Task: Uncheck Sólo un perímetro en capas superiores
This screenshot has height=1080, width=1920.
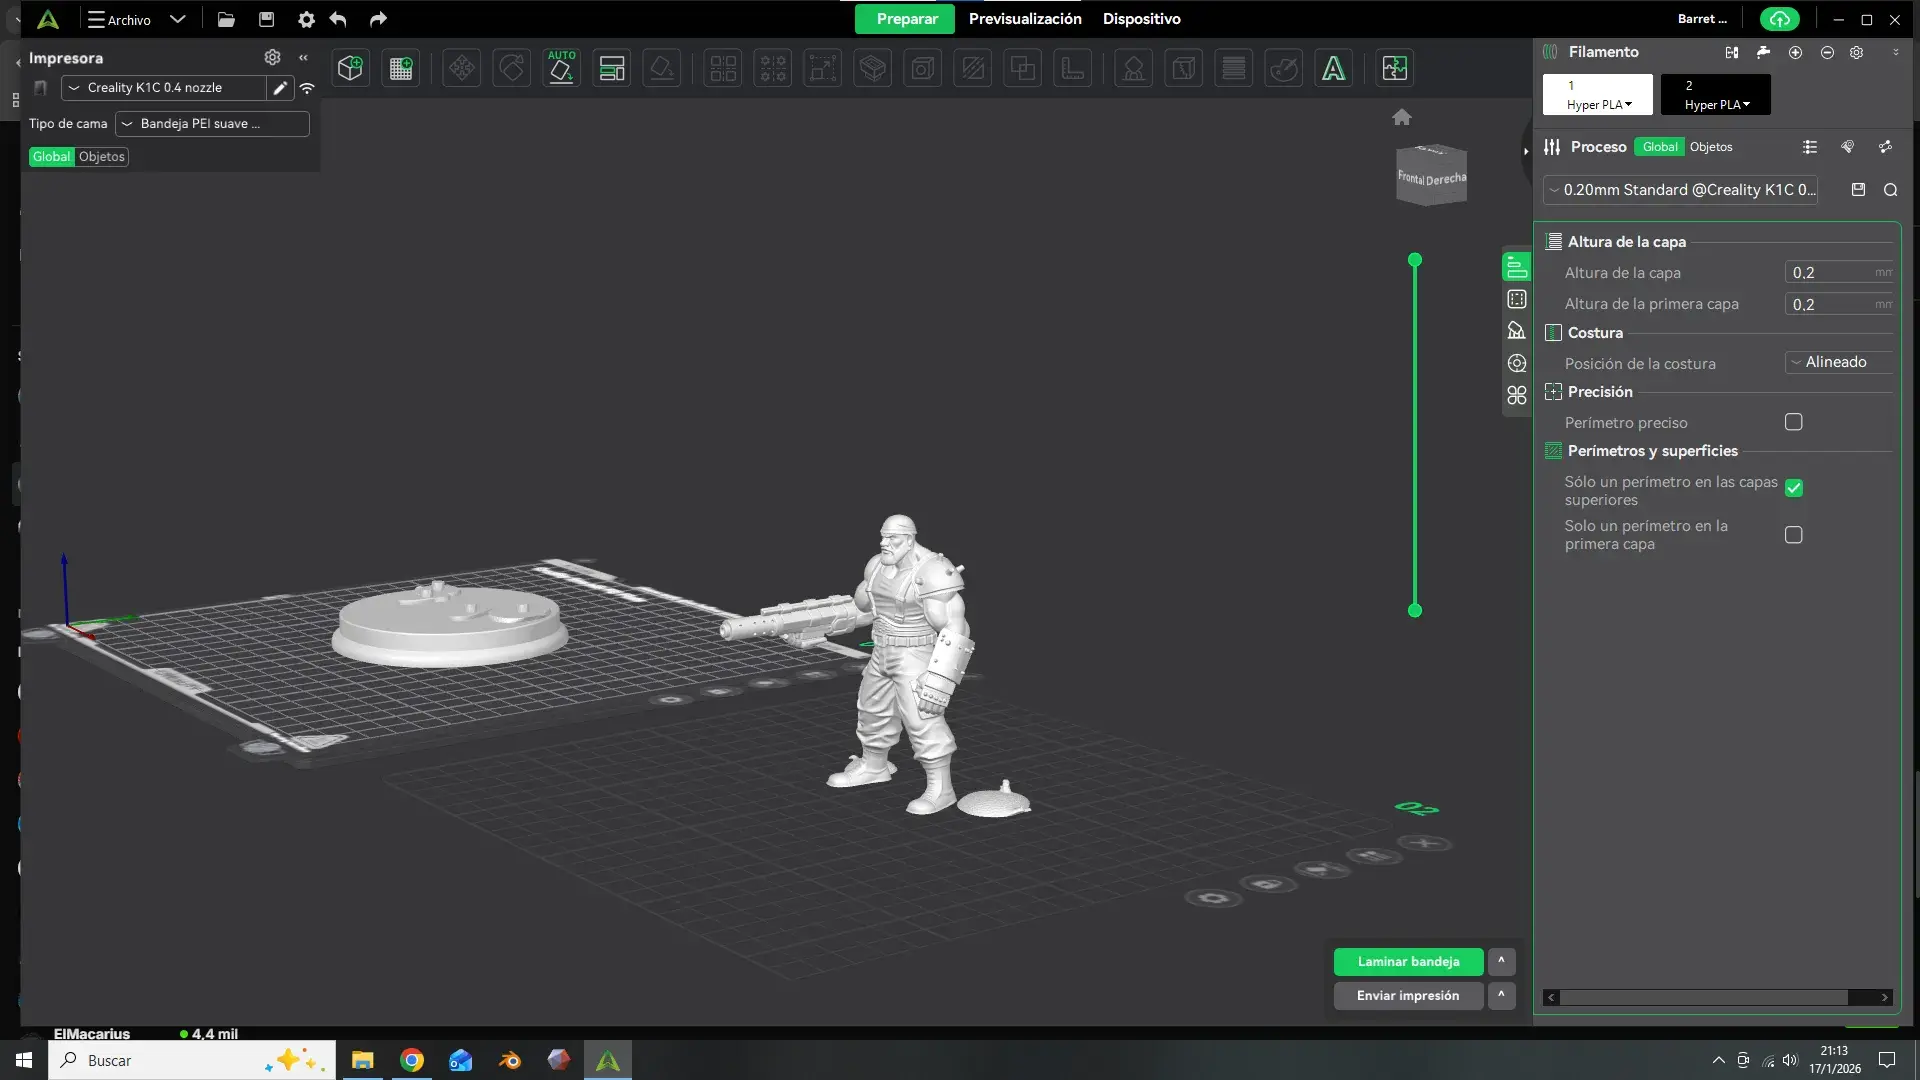Action: click(x=1794, y=488)
